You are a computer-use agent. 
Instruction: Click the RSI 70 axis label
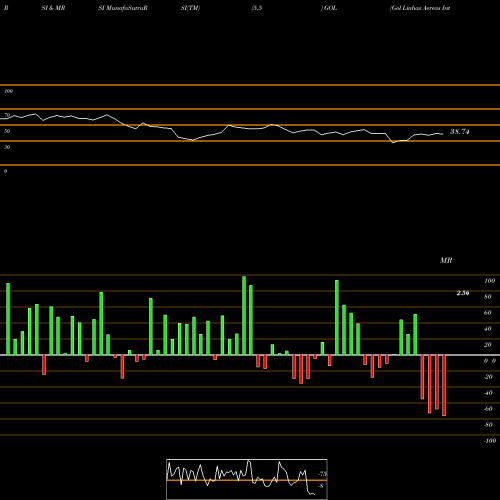point(7,115)
